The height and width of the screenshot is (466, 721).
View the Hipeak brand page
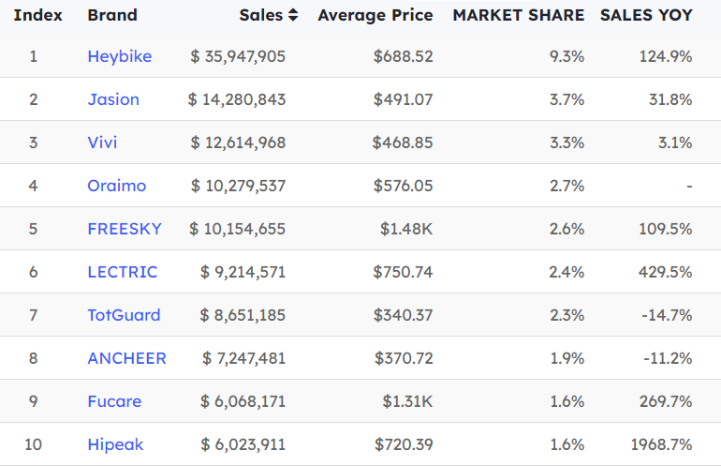[x=114, y=444]
